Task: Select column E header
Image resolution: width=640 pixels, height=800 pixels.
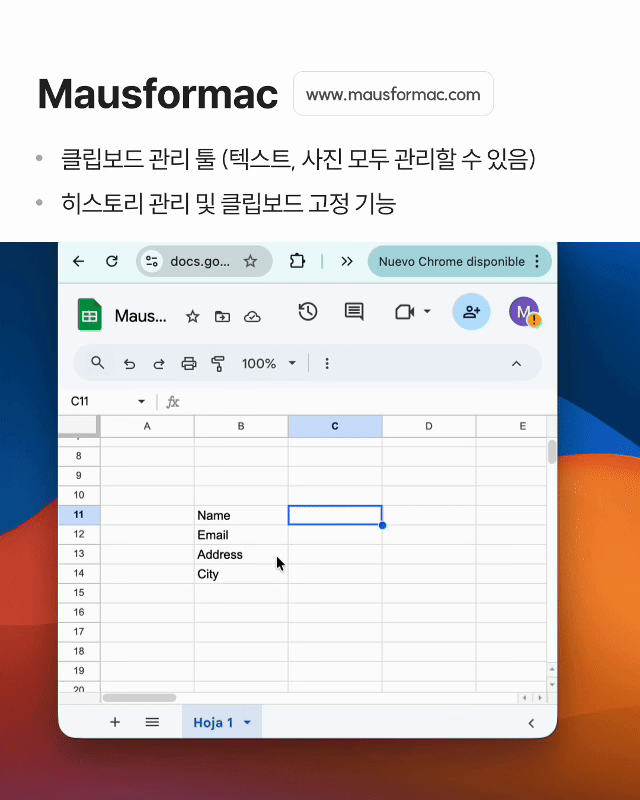Action: [512, 427]
